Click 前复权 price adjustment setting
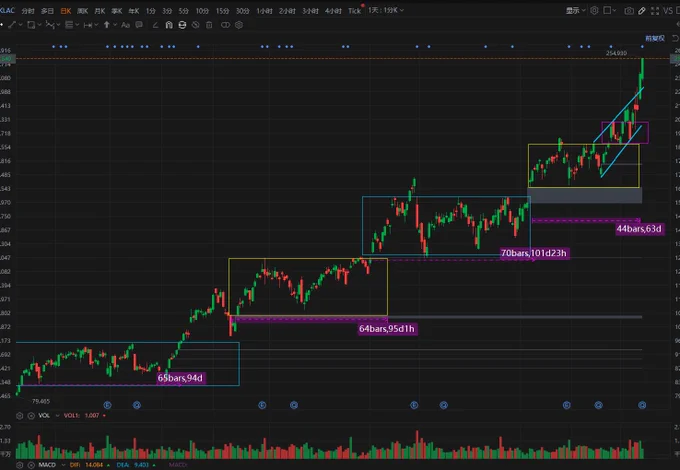 (655, 39)
